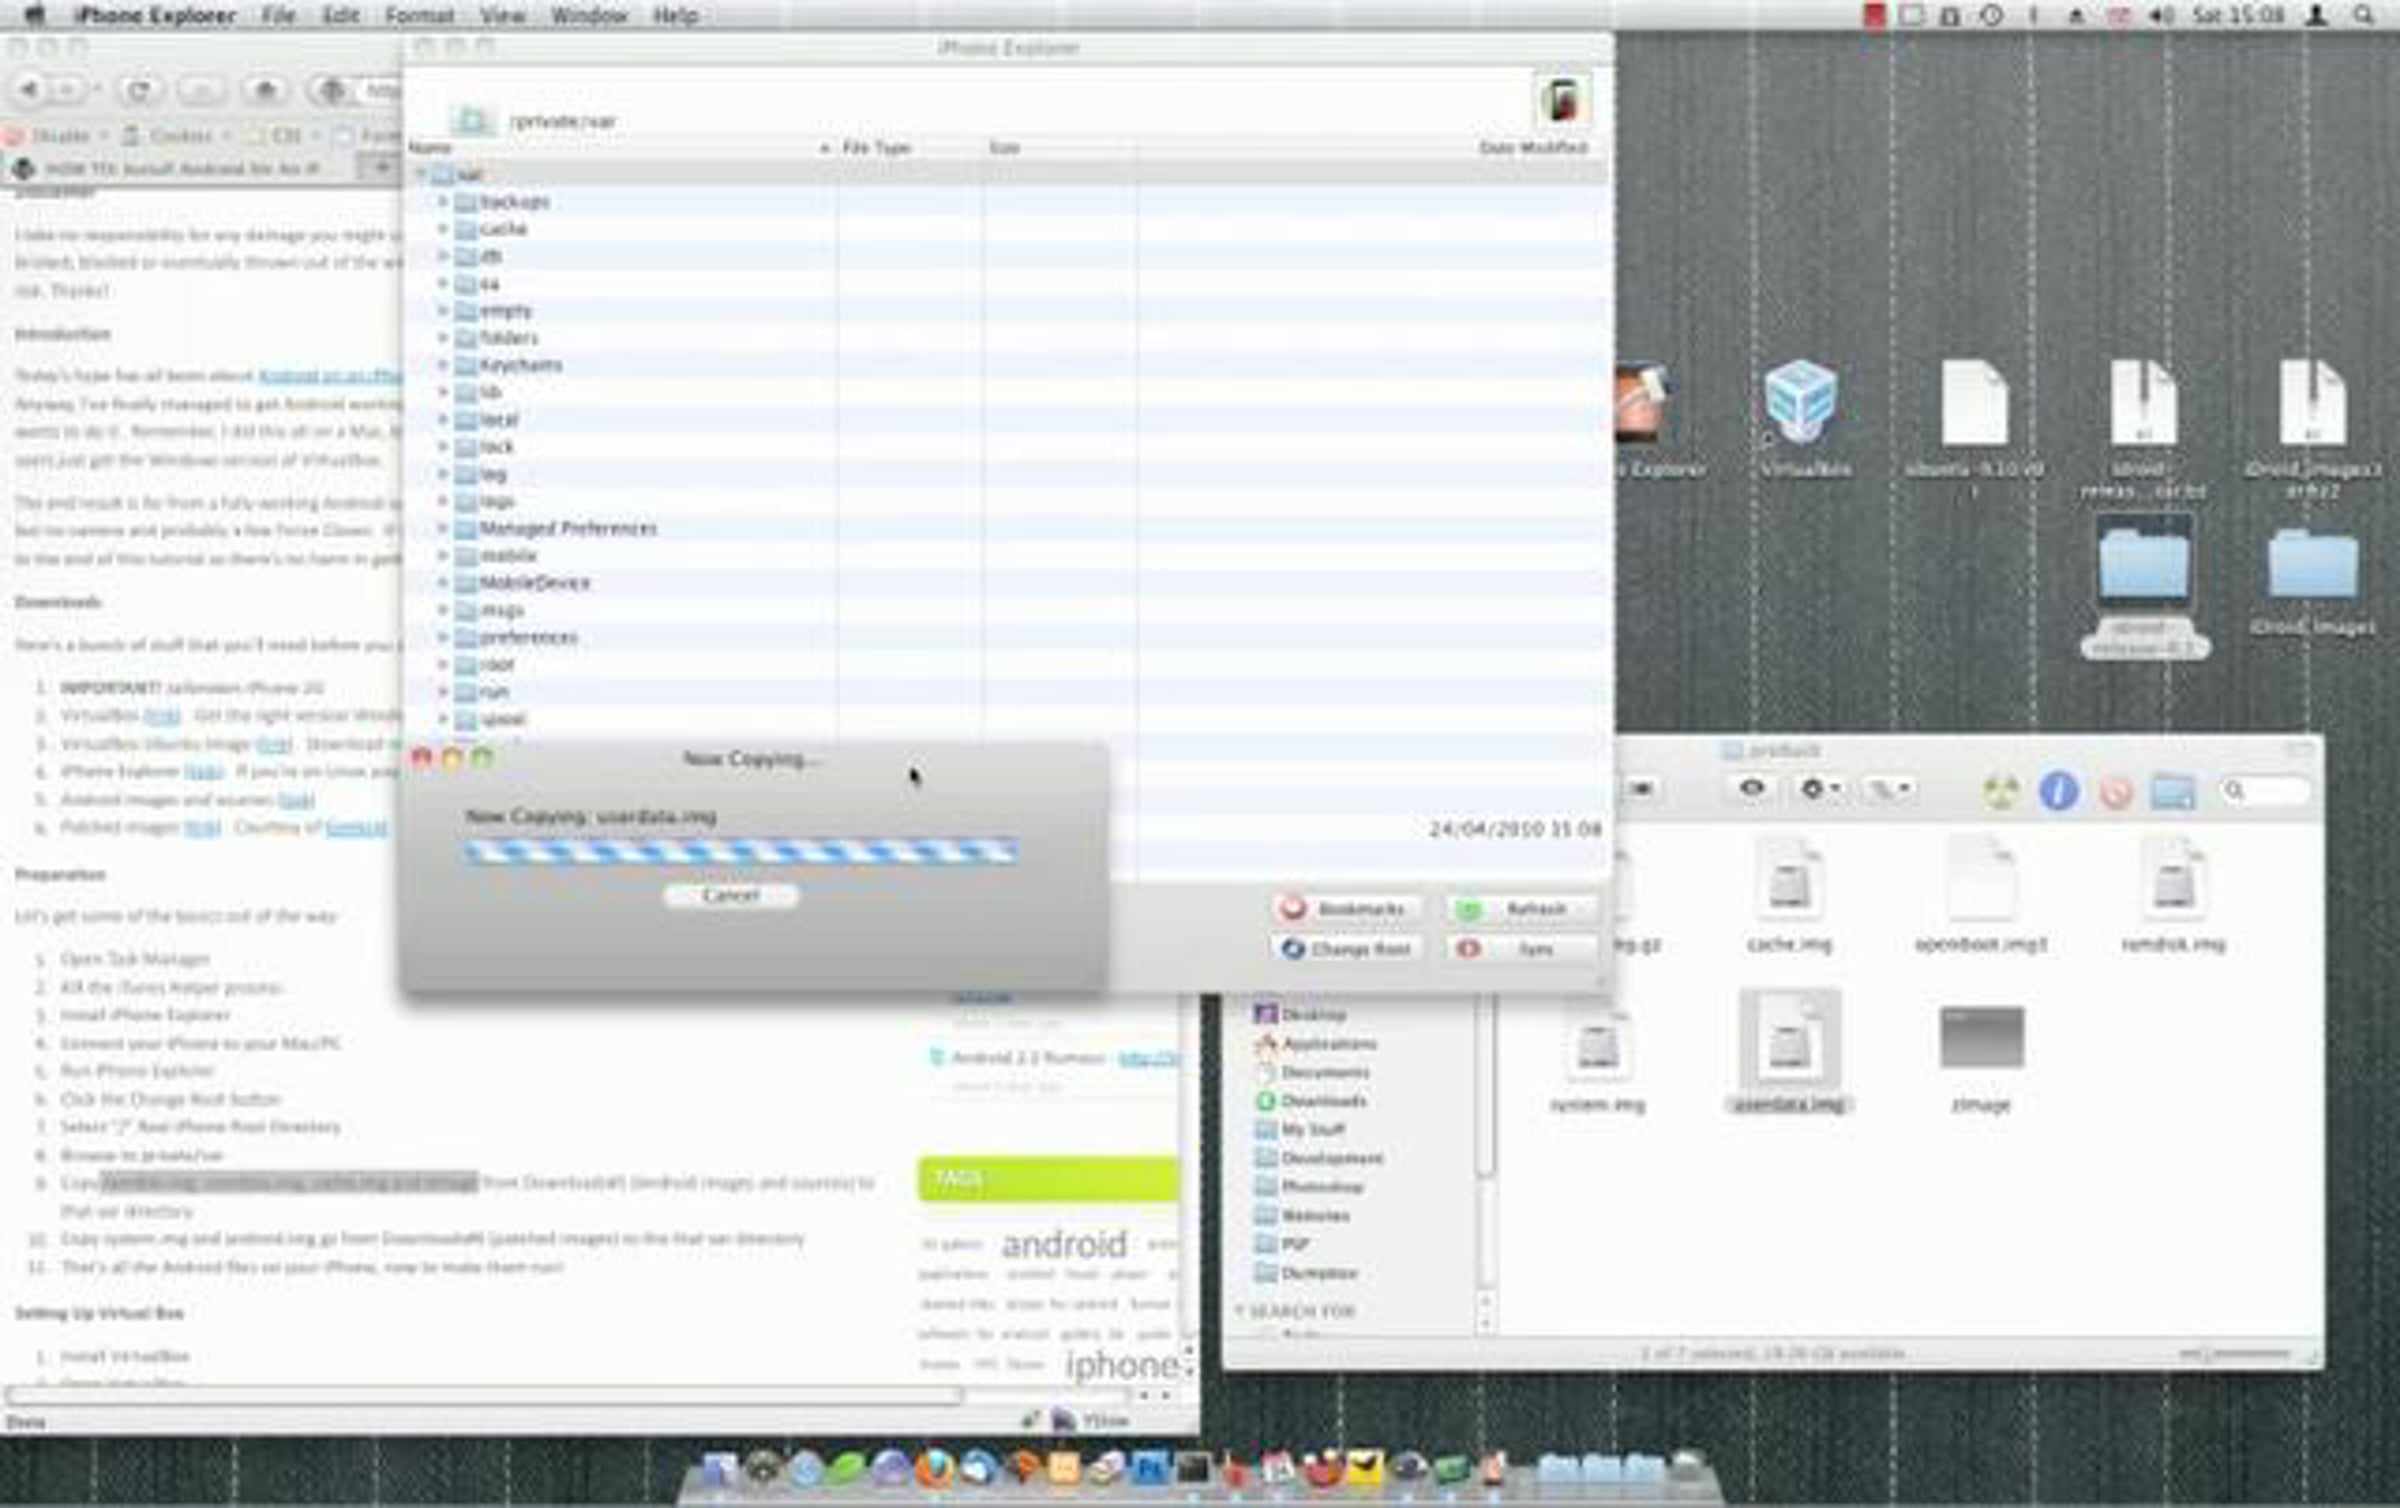
Task: Expand the Keychains folder
Action: pyautogui.click(x=442, y=365)
